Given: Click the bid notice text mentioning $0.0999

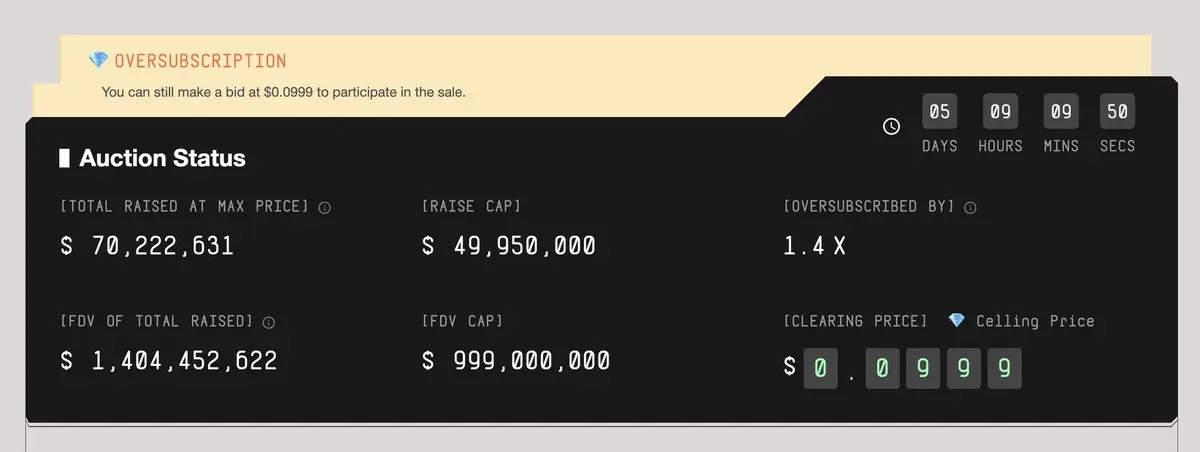Looking at the screenshot, I should (283, 92).
